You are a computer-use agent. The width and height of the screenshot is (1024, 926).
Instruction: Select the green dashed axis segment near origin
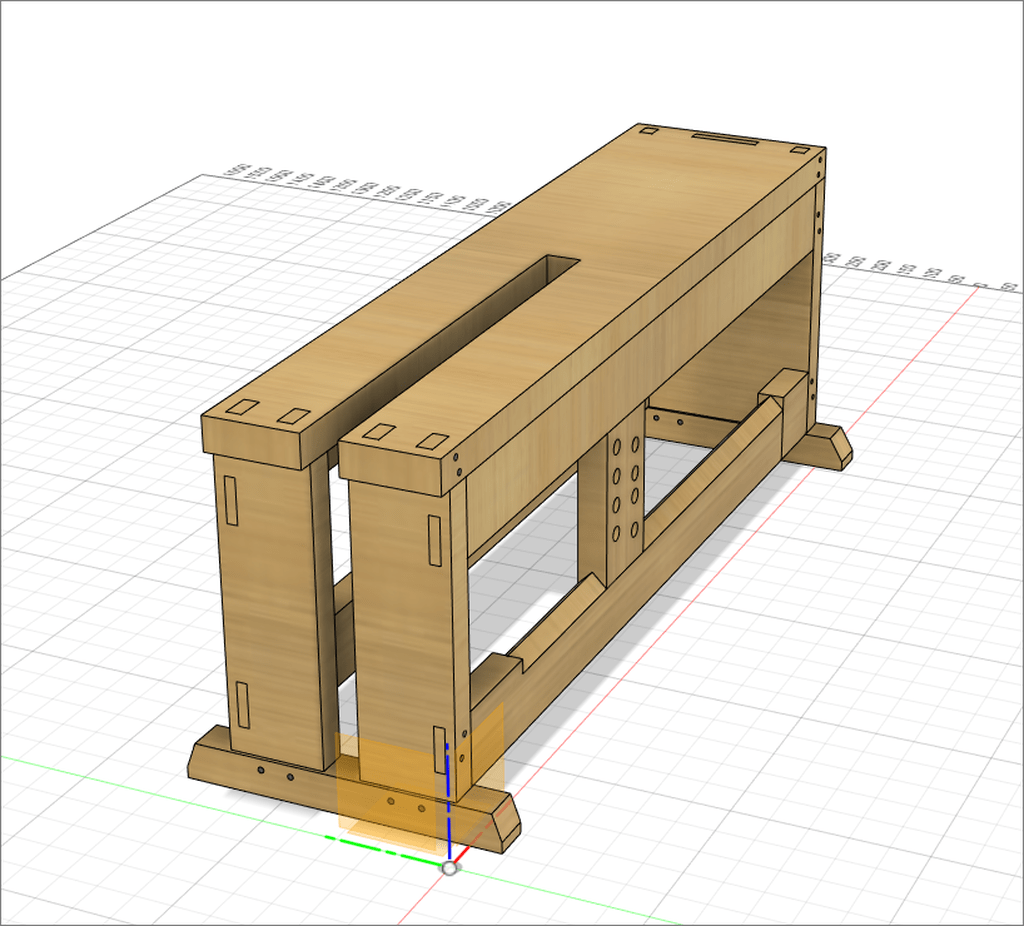(x=385, y=851)
